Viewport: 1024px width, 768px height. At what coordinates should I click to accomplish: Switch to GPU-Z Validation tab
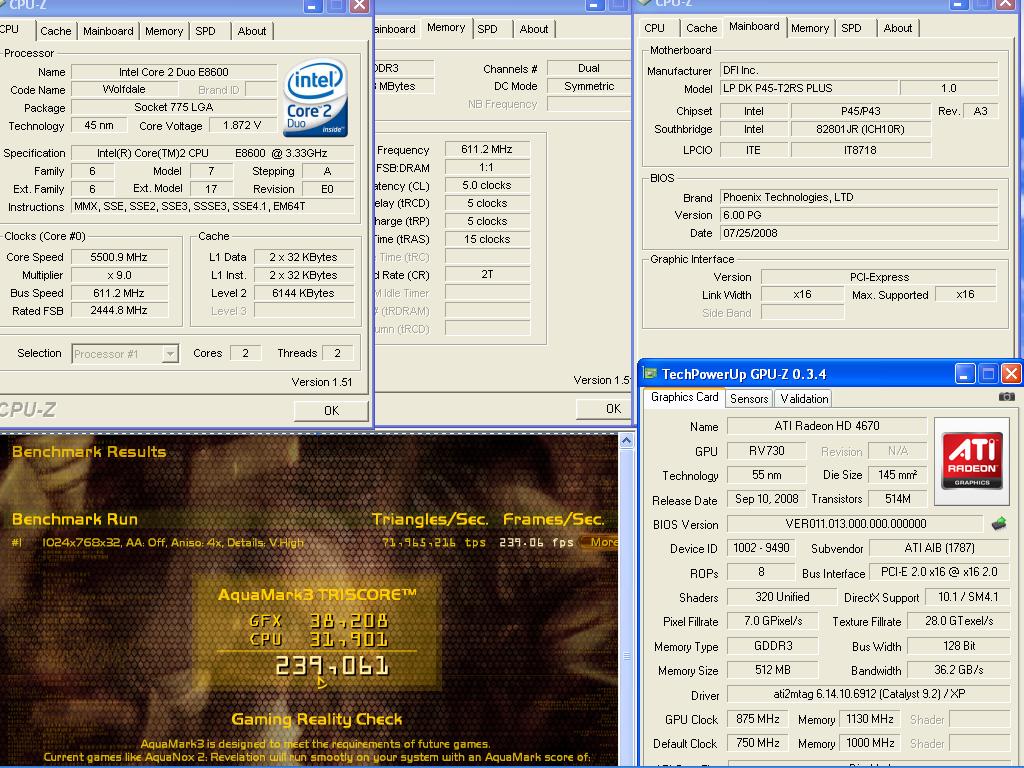click(x=804, y=398)
